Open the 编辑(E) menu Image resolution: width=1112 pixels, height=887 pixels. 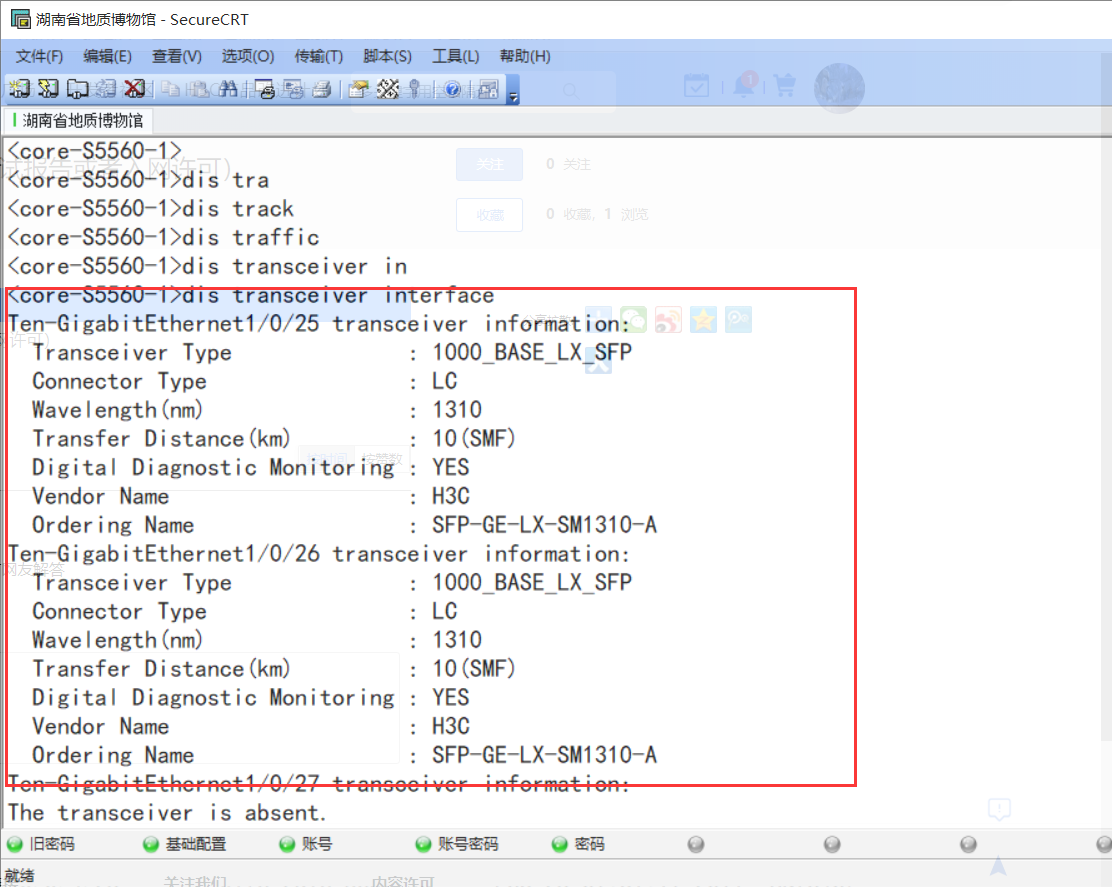(x=107, y=57)
